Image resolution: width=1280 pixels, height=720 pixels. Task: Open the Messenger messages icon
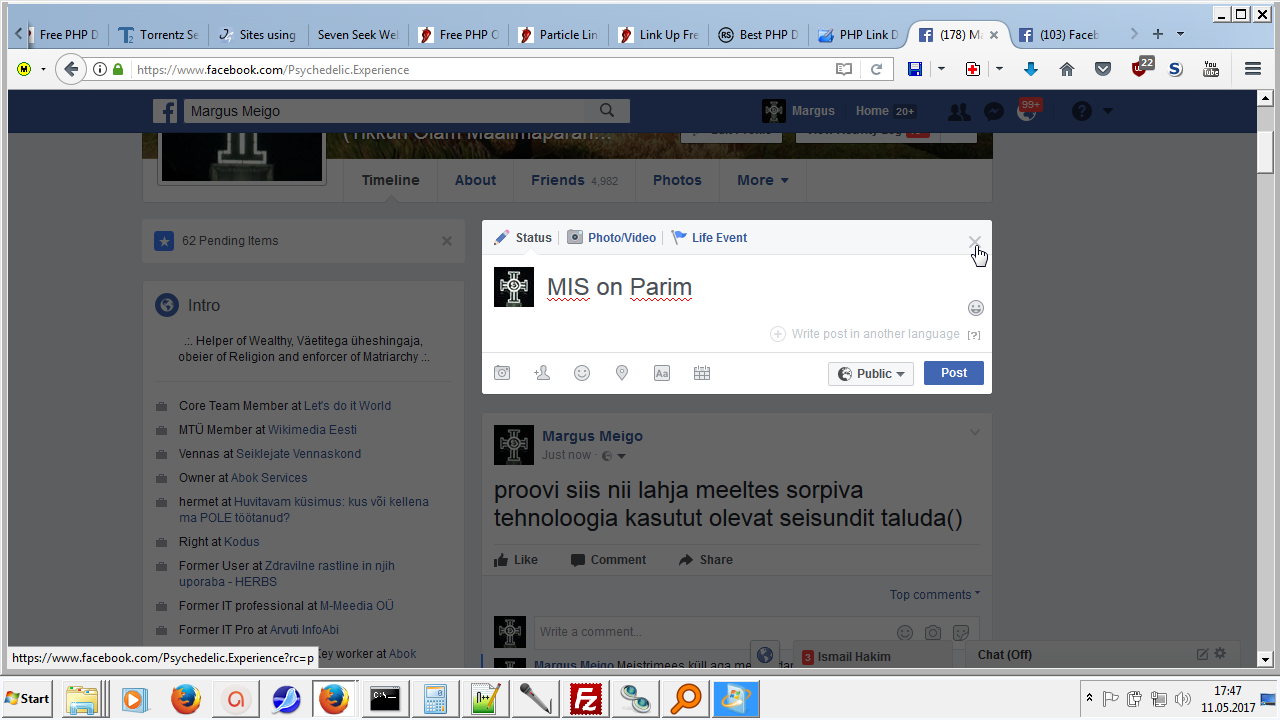pos(993,112)
